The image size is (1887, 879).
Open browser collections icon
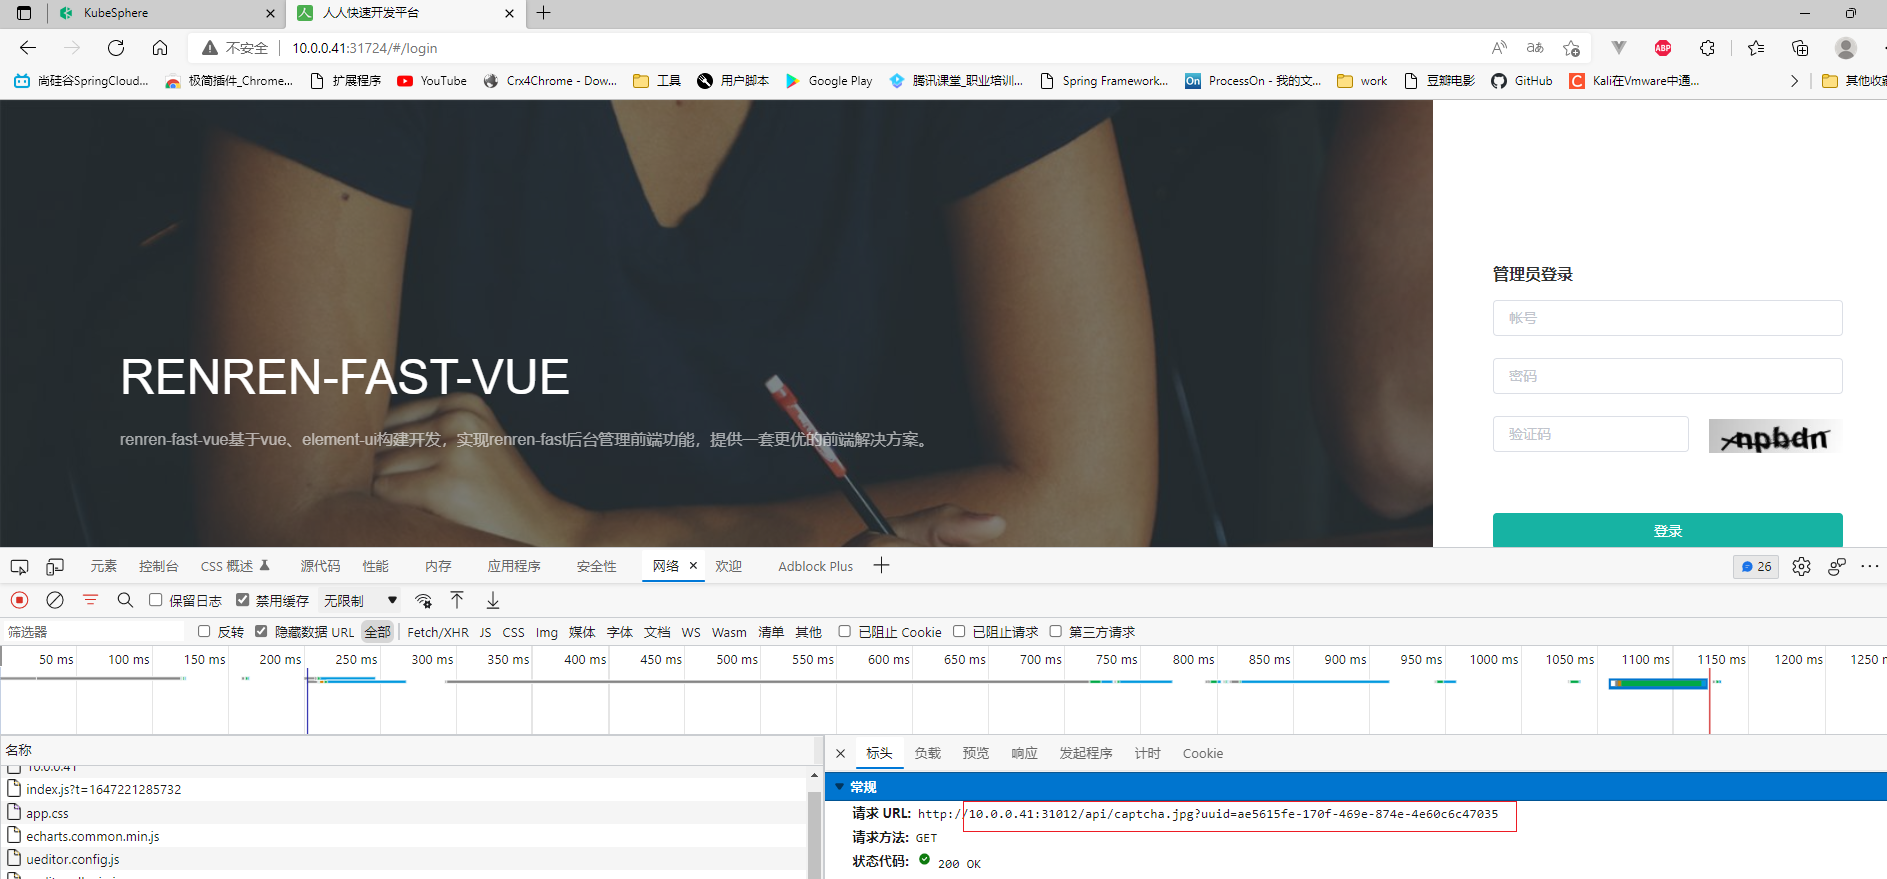coord(1800,48)
